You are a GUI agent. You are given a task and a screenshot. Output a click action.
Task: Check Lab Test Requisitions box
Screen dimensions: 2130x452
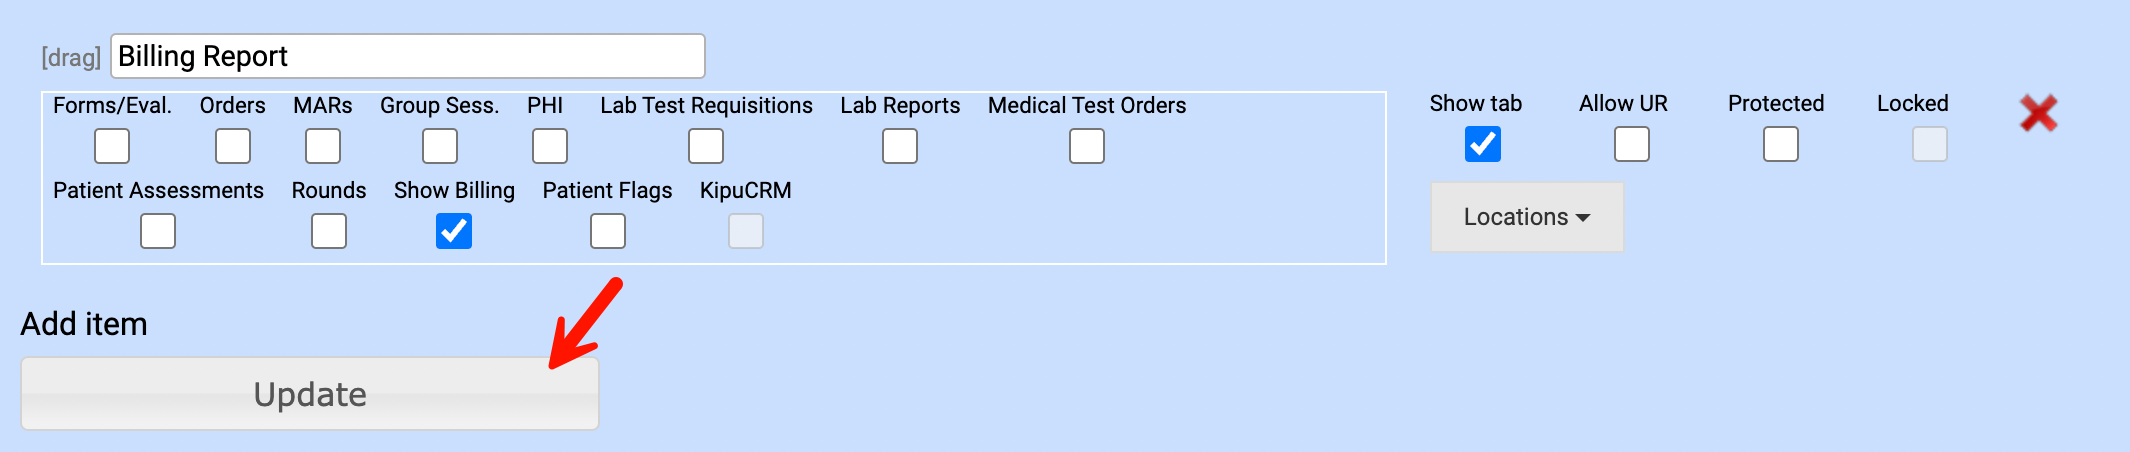tap(706, 146)
